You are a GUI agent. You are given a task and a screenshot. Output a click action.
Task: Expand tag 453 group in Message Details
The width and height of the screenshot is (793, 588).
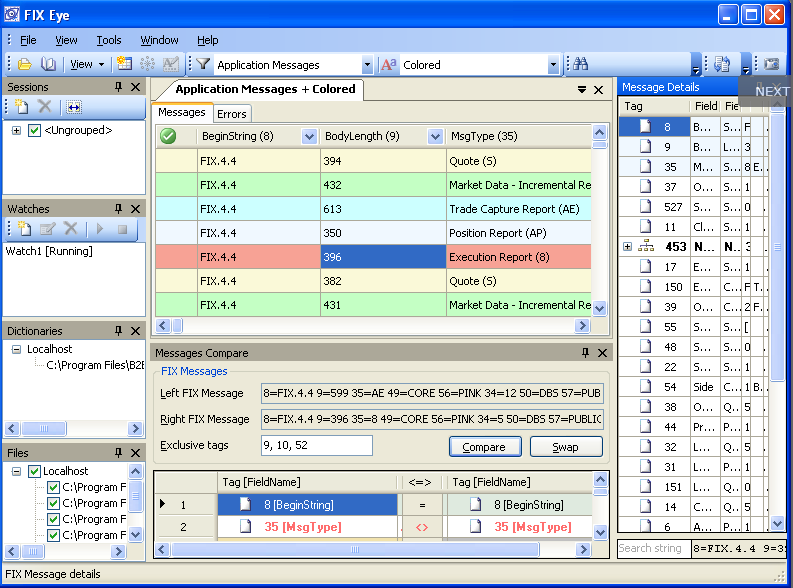(628, 247)
